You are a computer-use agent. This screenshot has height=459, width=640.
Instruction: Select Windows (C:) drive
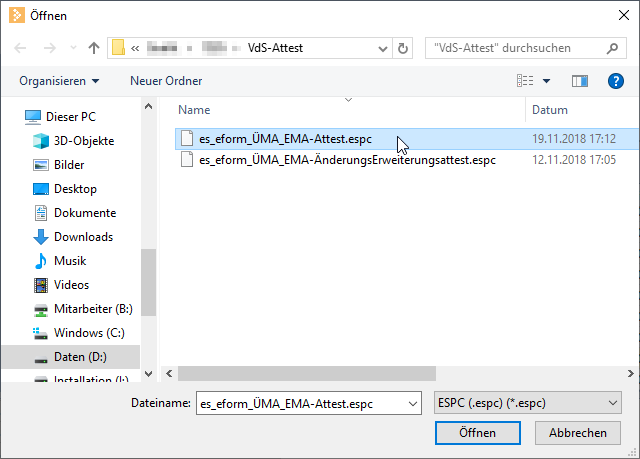(x=88, y=333)
